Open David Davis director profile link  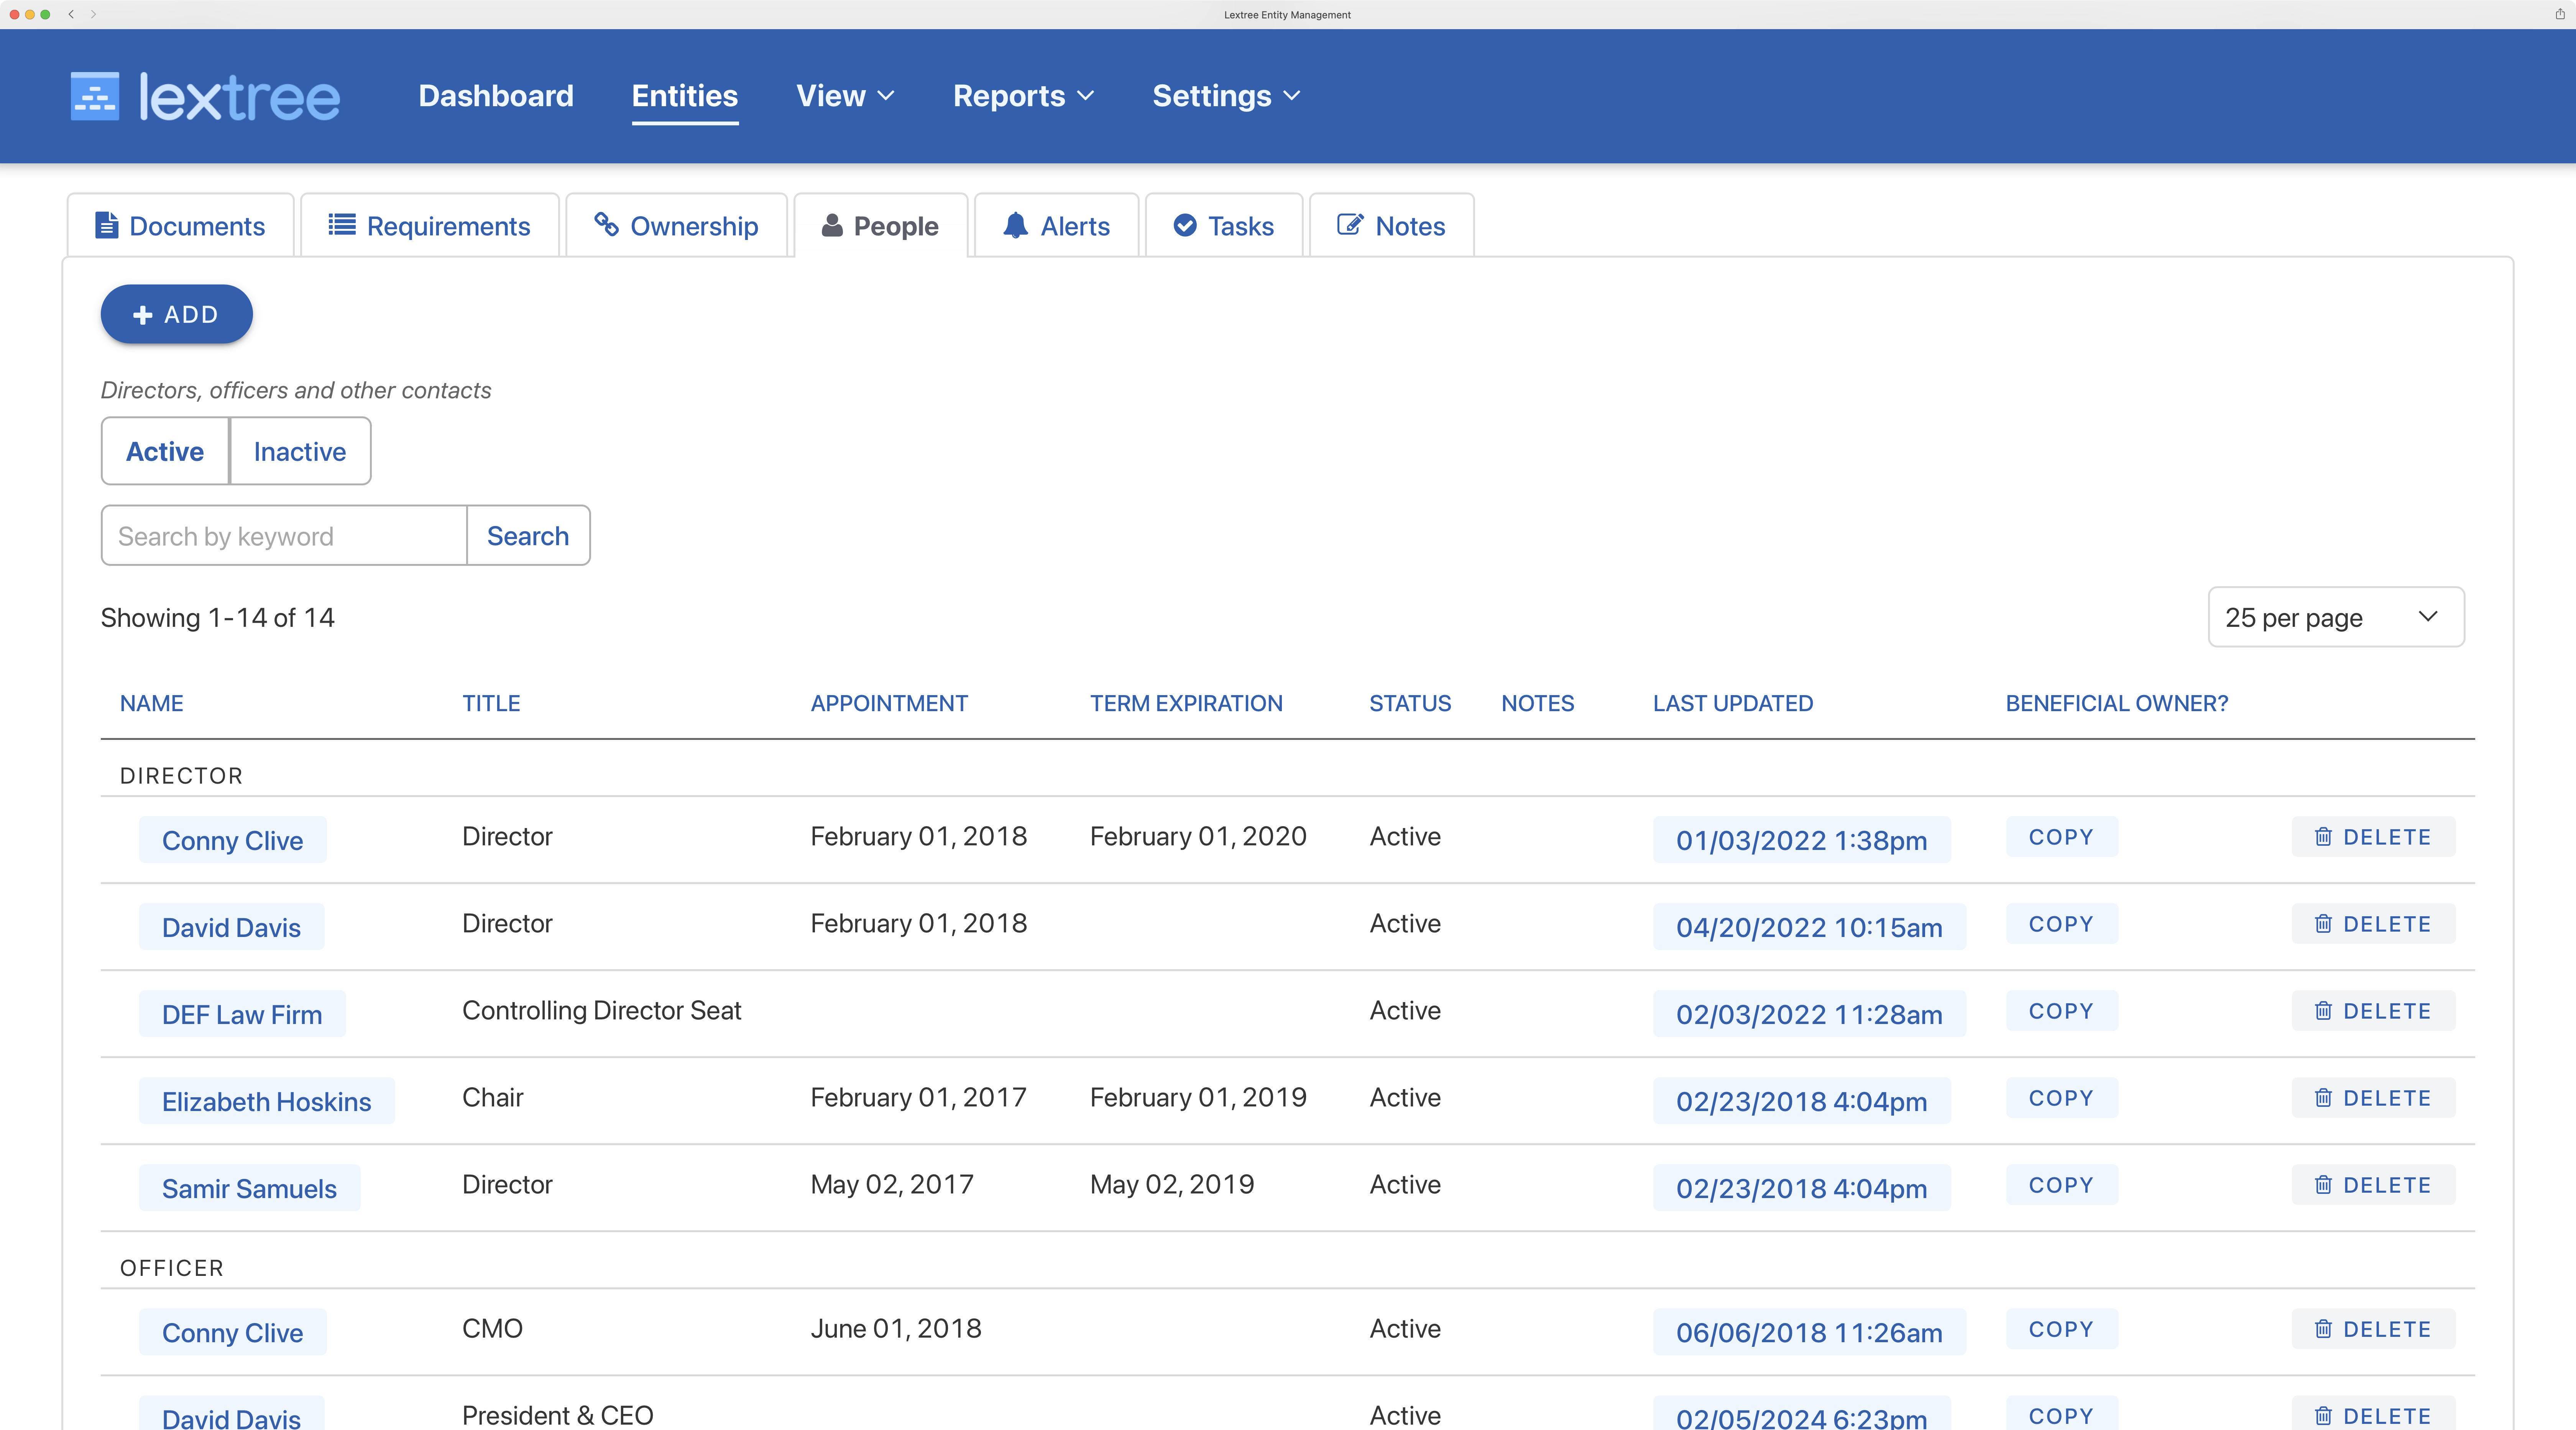click(231, 927)
